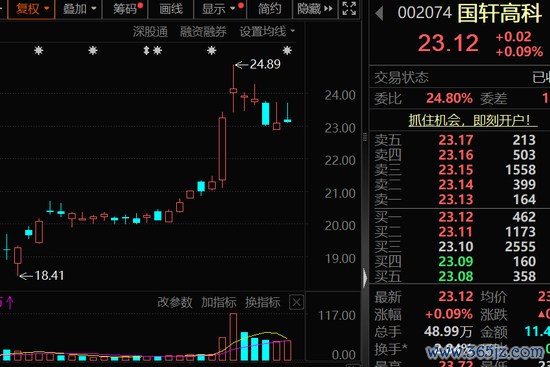
Task: Toggle fullscreen chart icon
Action: click(x=349, y=8)
